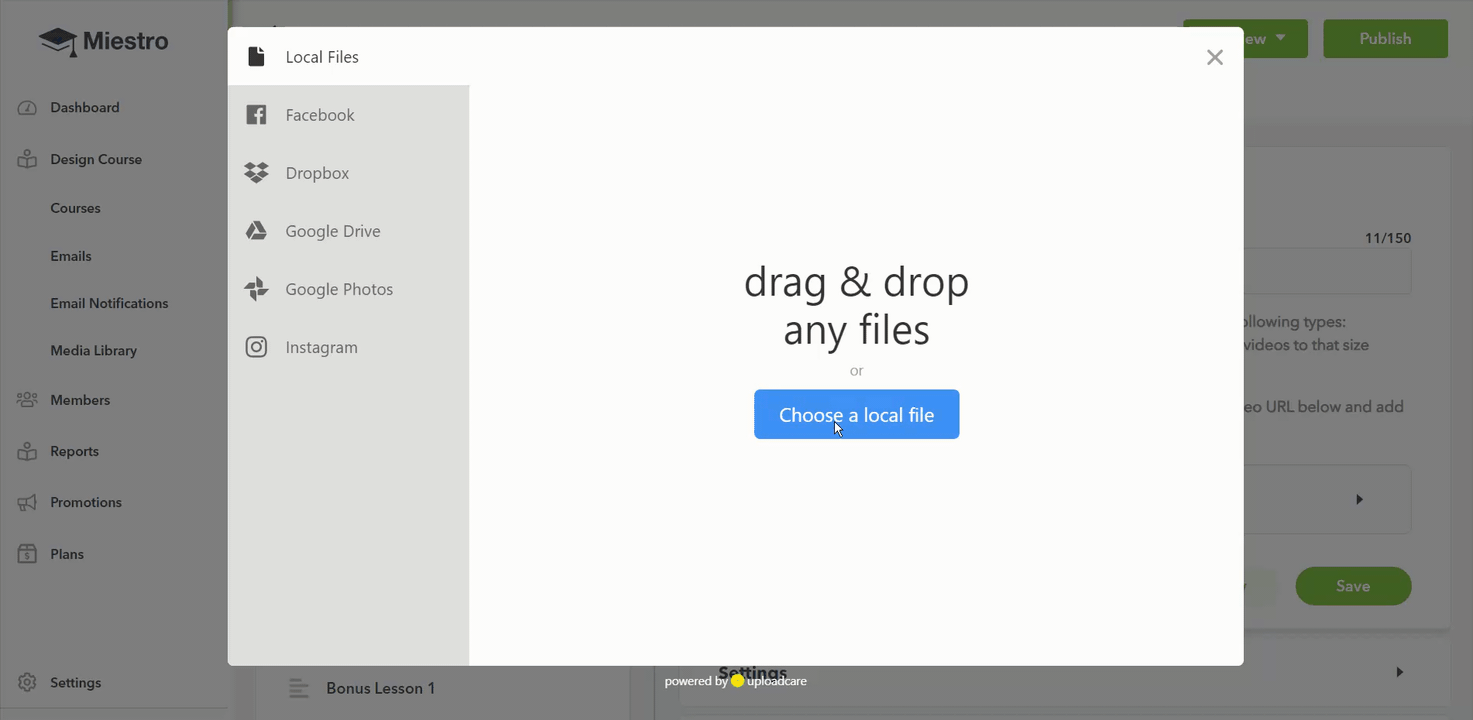This screenshot has height=720, width=1473.
Task: Click the Design Course book icon
Action: click(27, 159)
